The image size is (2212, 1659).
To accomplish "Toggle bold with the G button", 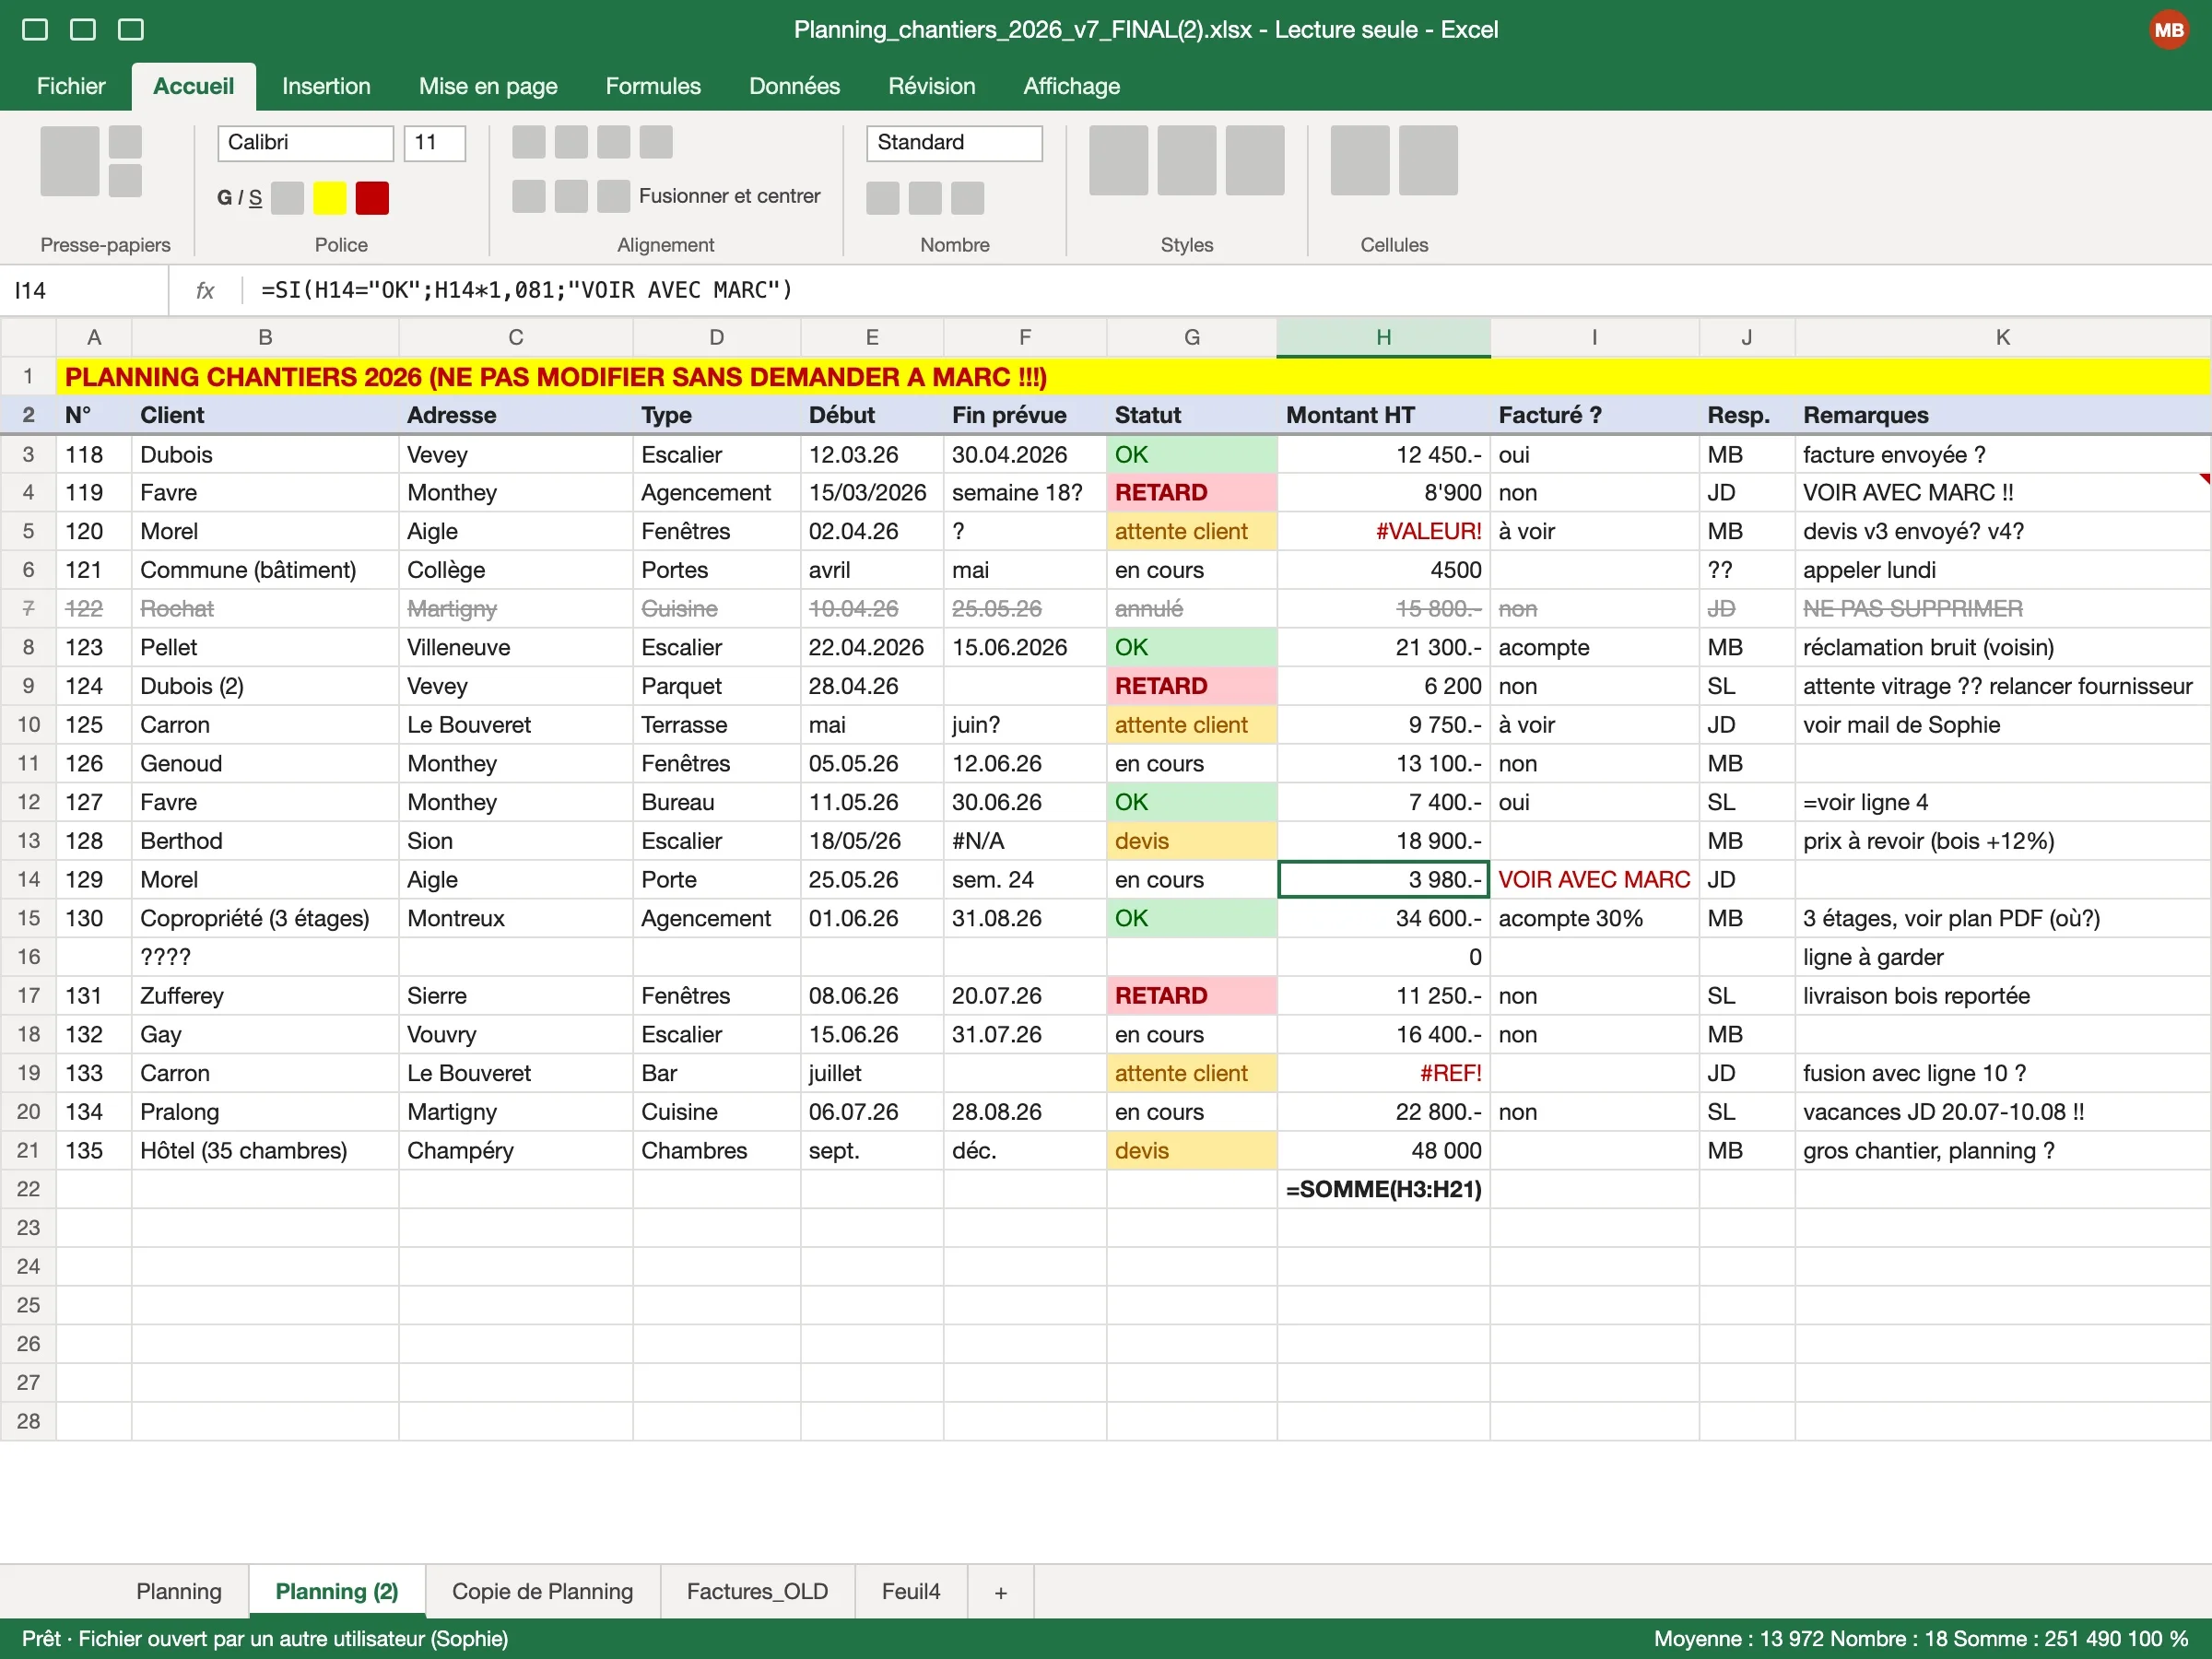I will 224,198.
